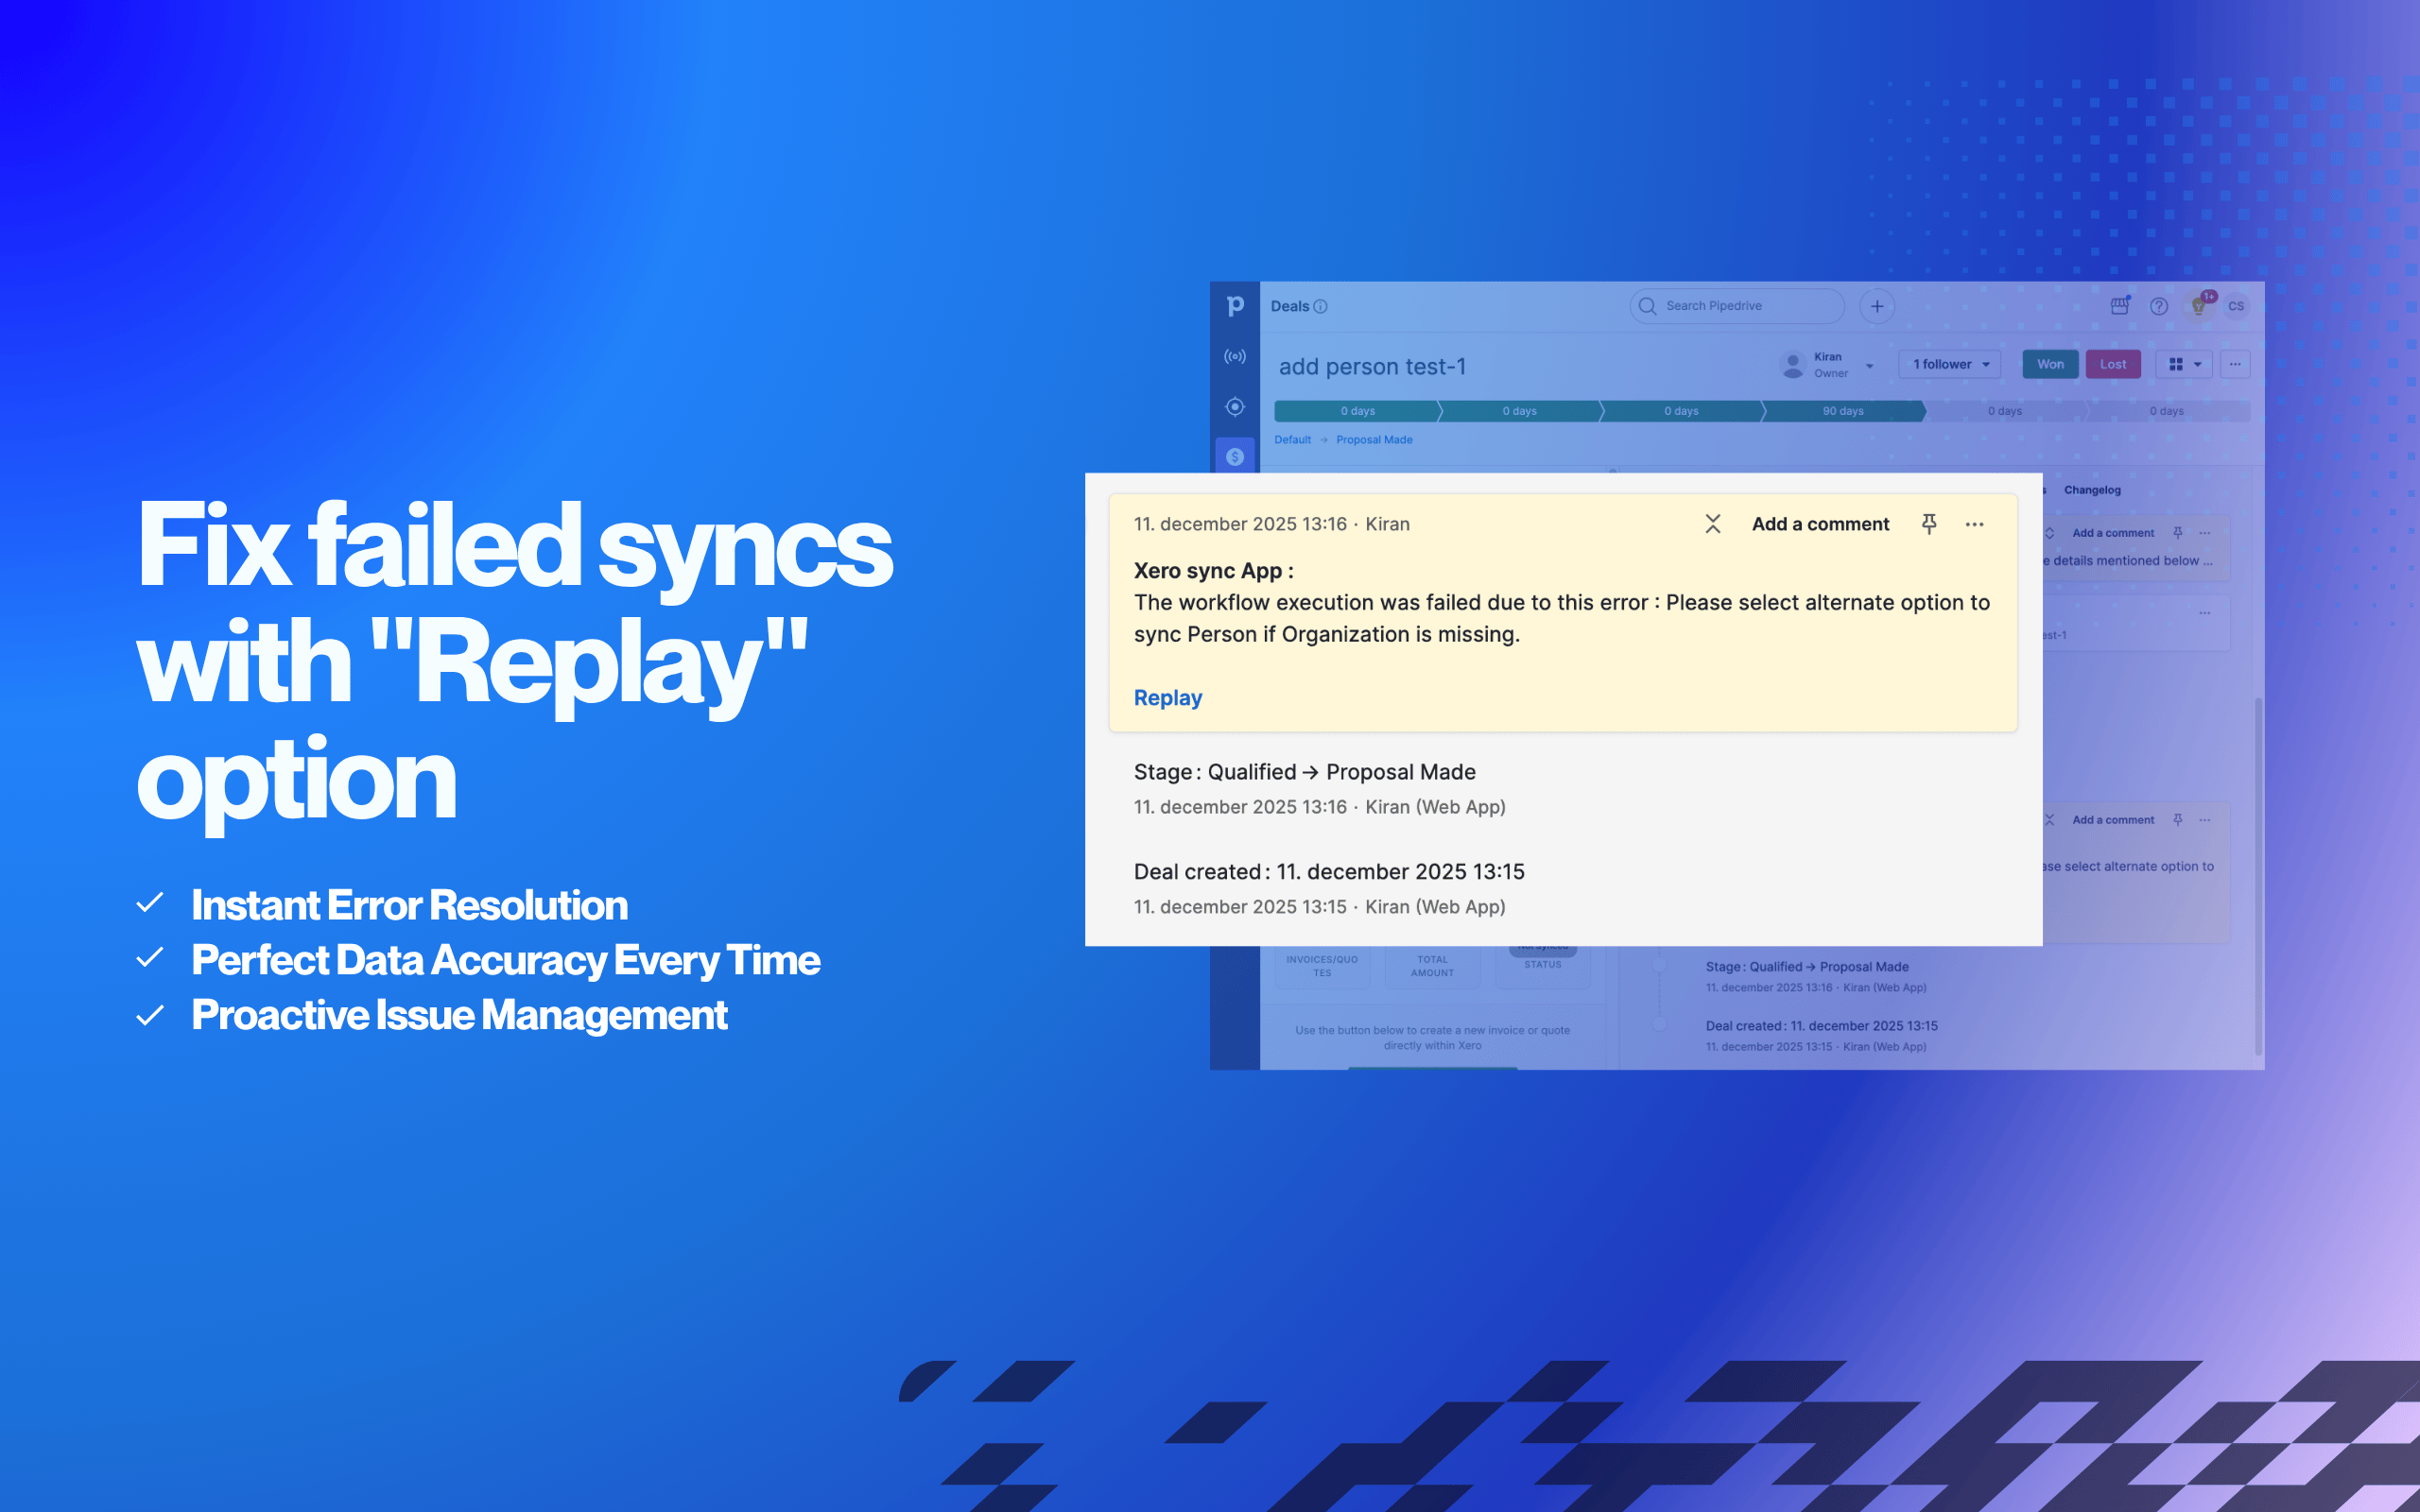Image resolution: width=2420 pixels, height=1512 pixels.
Task: Open the Help question mark icon
Action: pos(2159,307)
